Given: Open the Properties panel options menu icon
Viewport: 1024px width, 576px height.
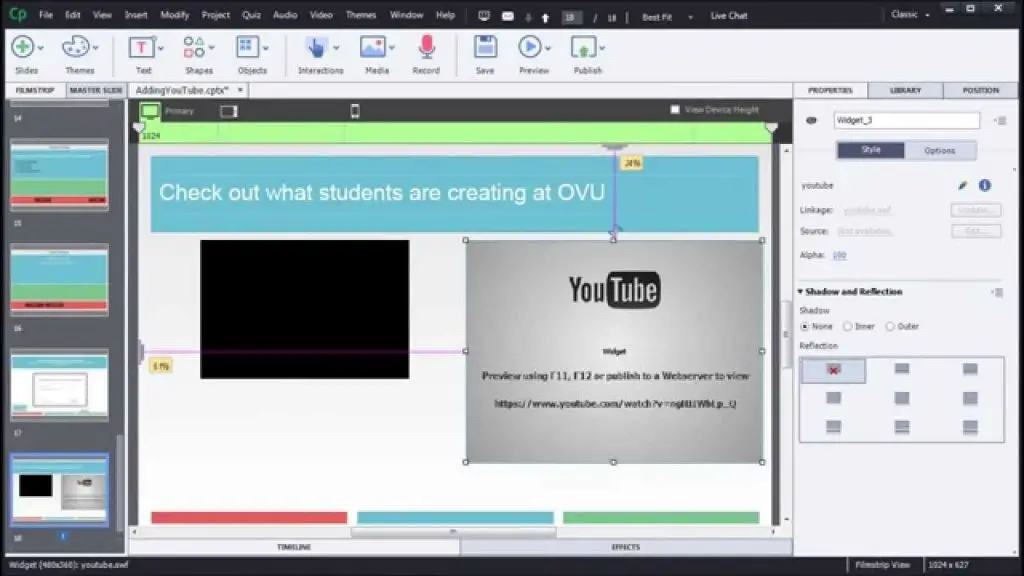Looking at the screenshot, I should (x=1000, y=120).
